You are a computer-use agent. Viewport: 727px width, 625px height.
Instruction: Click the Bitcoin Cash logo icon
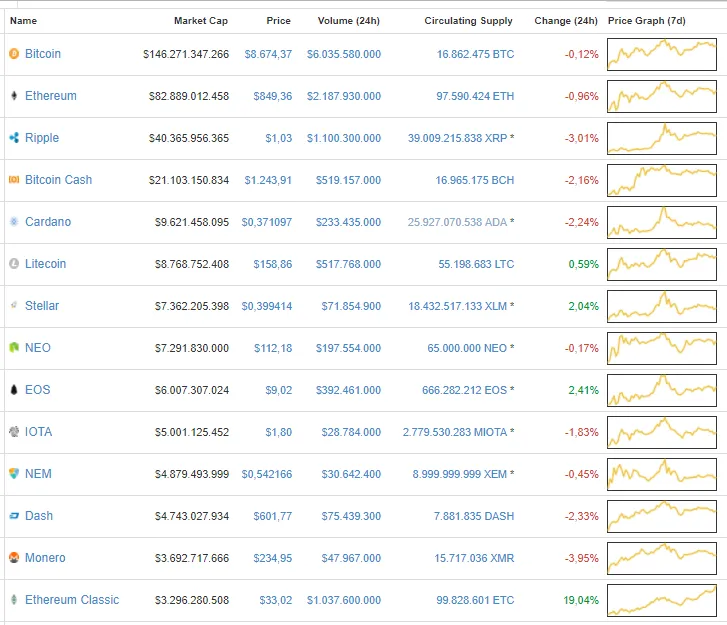[14, 180]
